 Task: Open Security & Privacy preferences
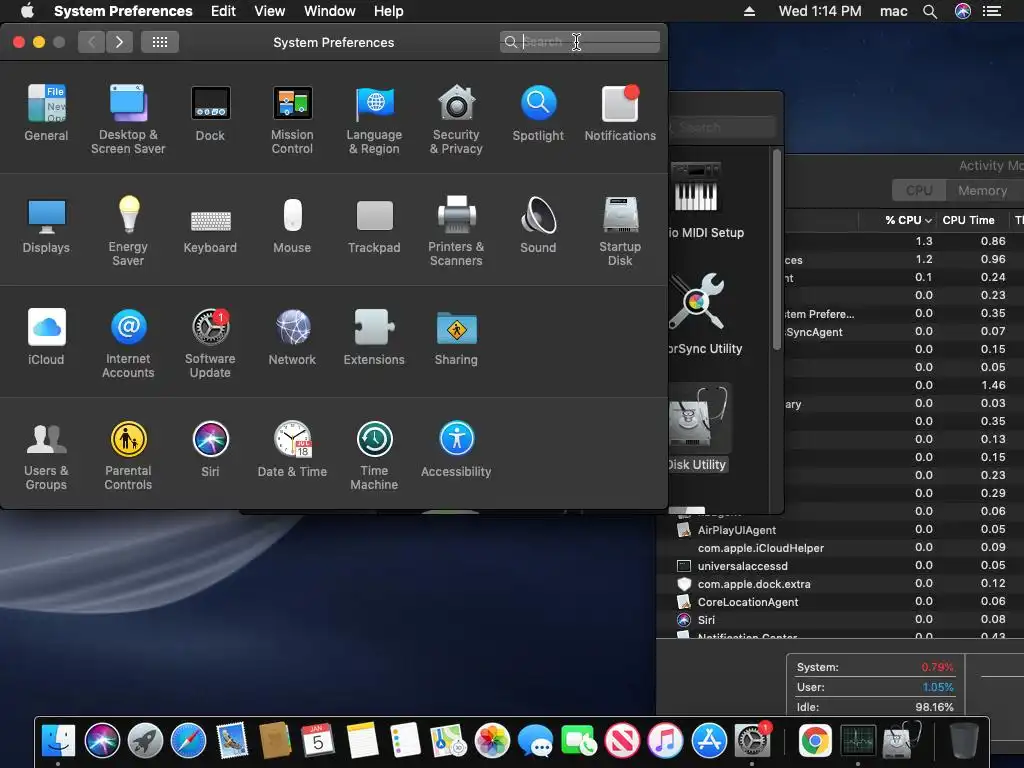(456, 120)
